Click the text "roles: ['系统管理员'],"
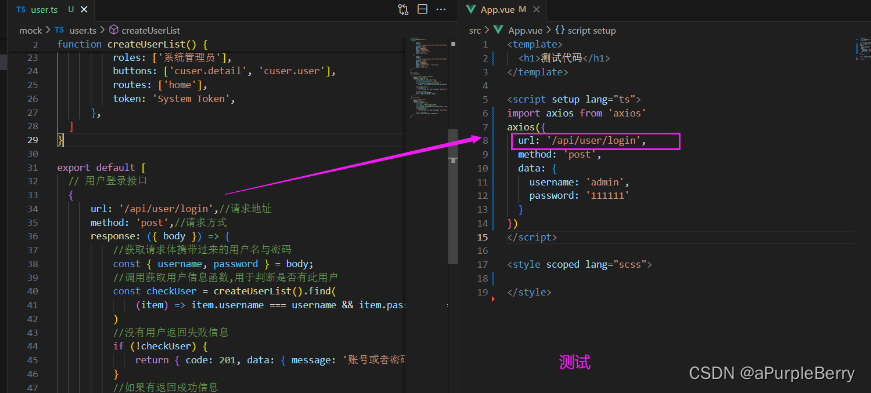 (172, 57)
